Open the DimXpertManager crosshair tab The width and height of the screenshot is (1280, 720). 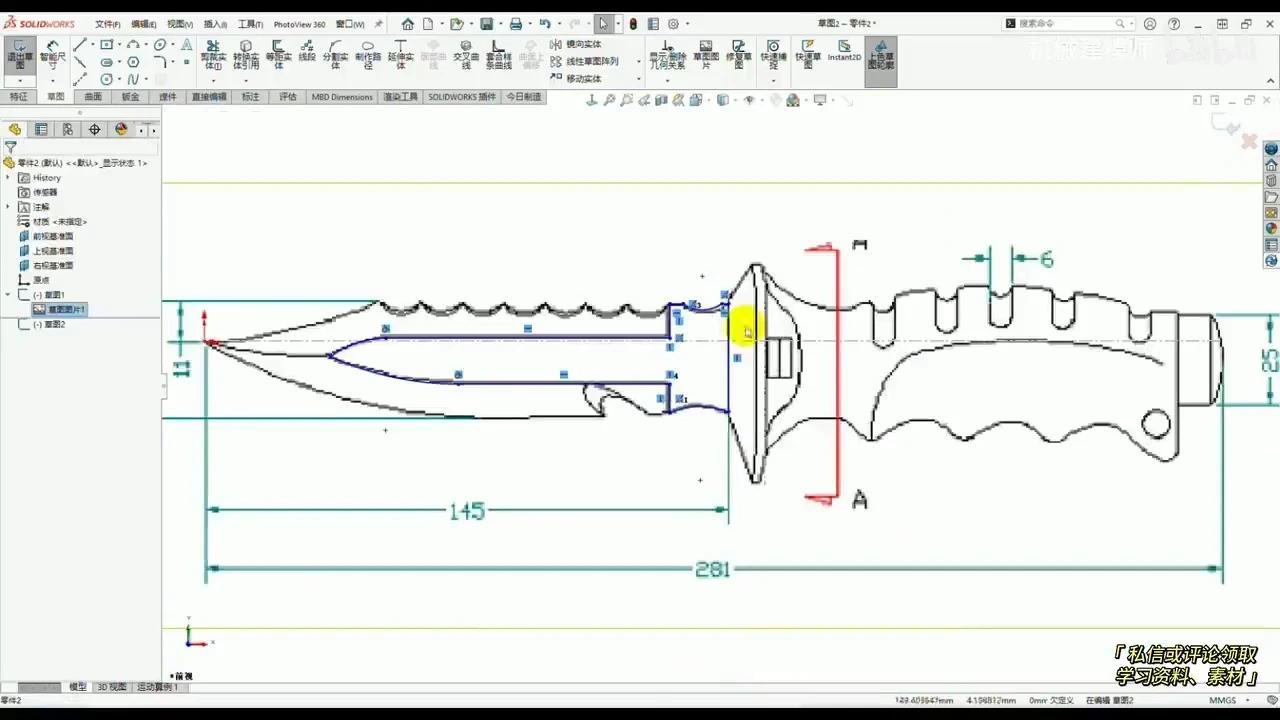pos(95,129)
